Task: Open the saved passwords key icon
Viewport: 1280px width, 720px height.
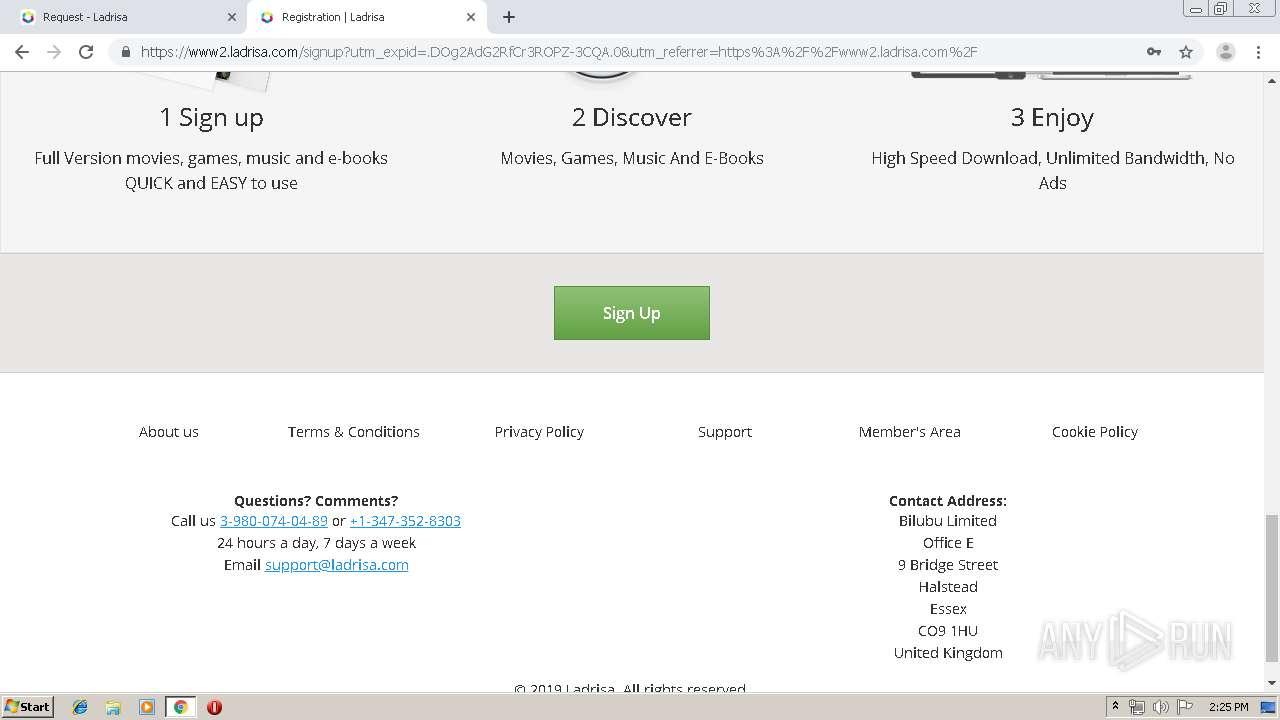Action: tap(1154, 52)
